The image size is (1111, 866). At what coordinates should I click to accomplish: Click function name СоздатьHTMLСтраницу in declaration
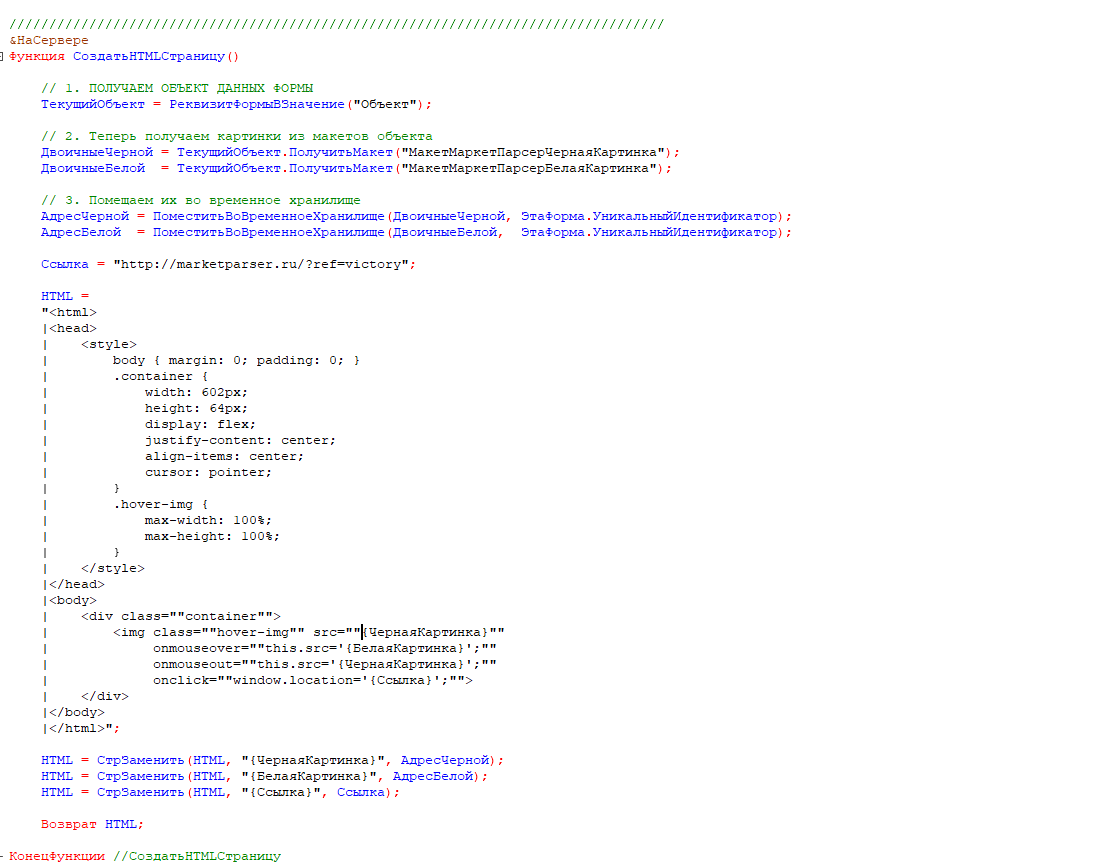[149, 56]
